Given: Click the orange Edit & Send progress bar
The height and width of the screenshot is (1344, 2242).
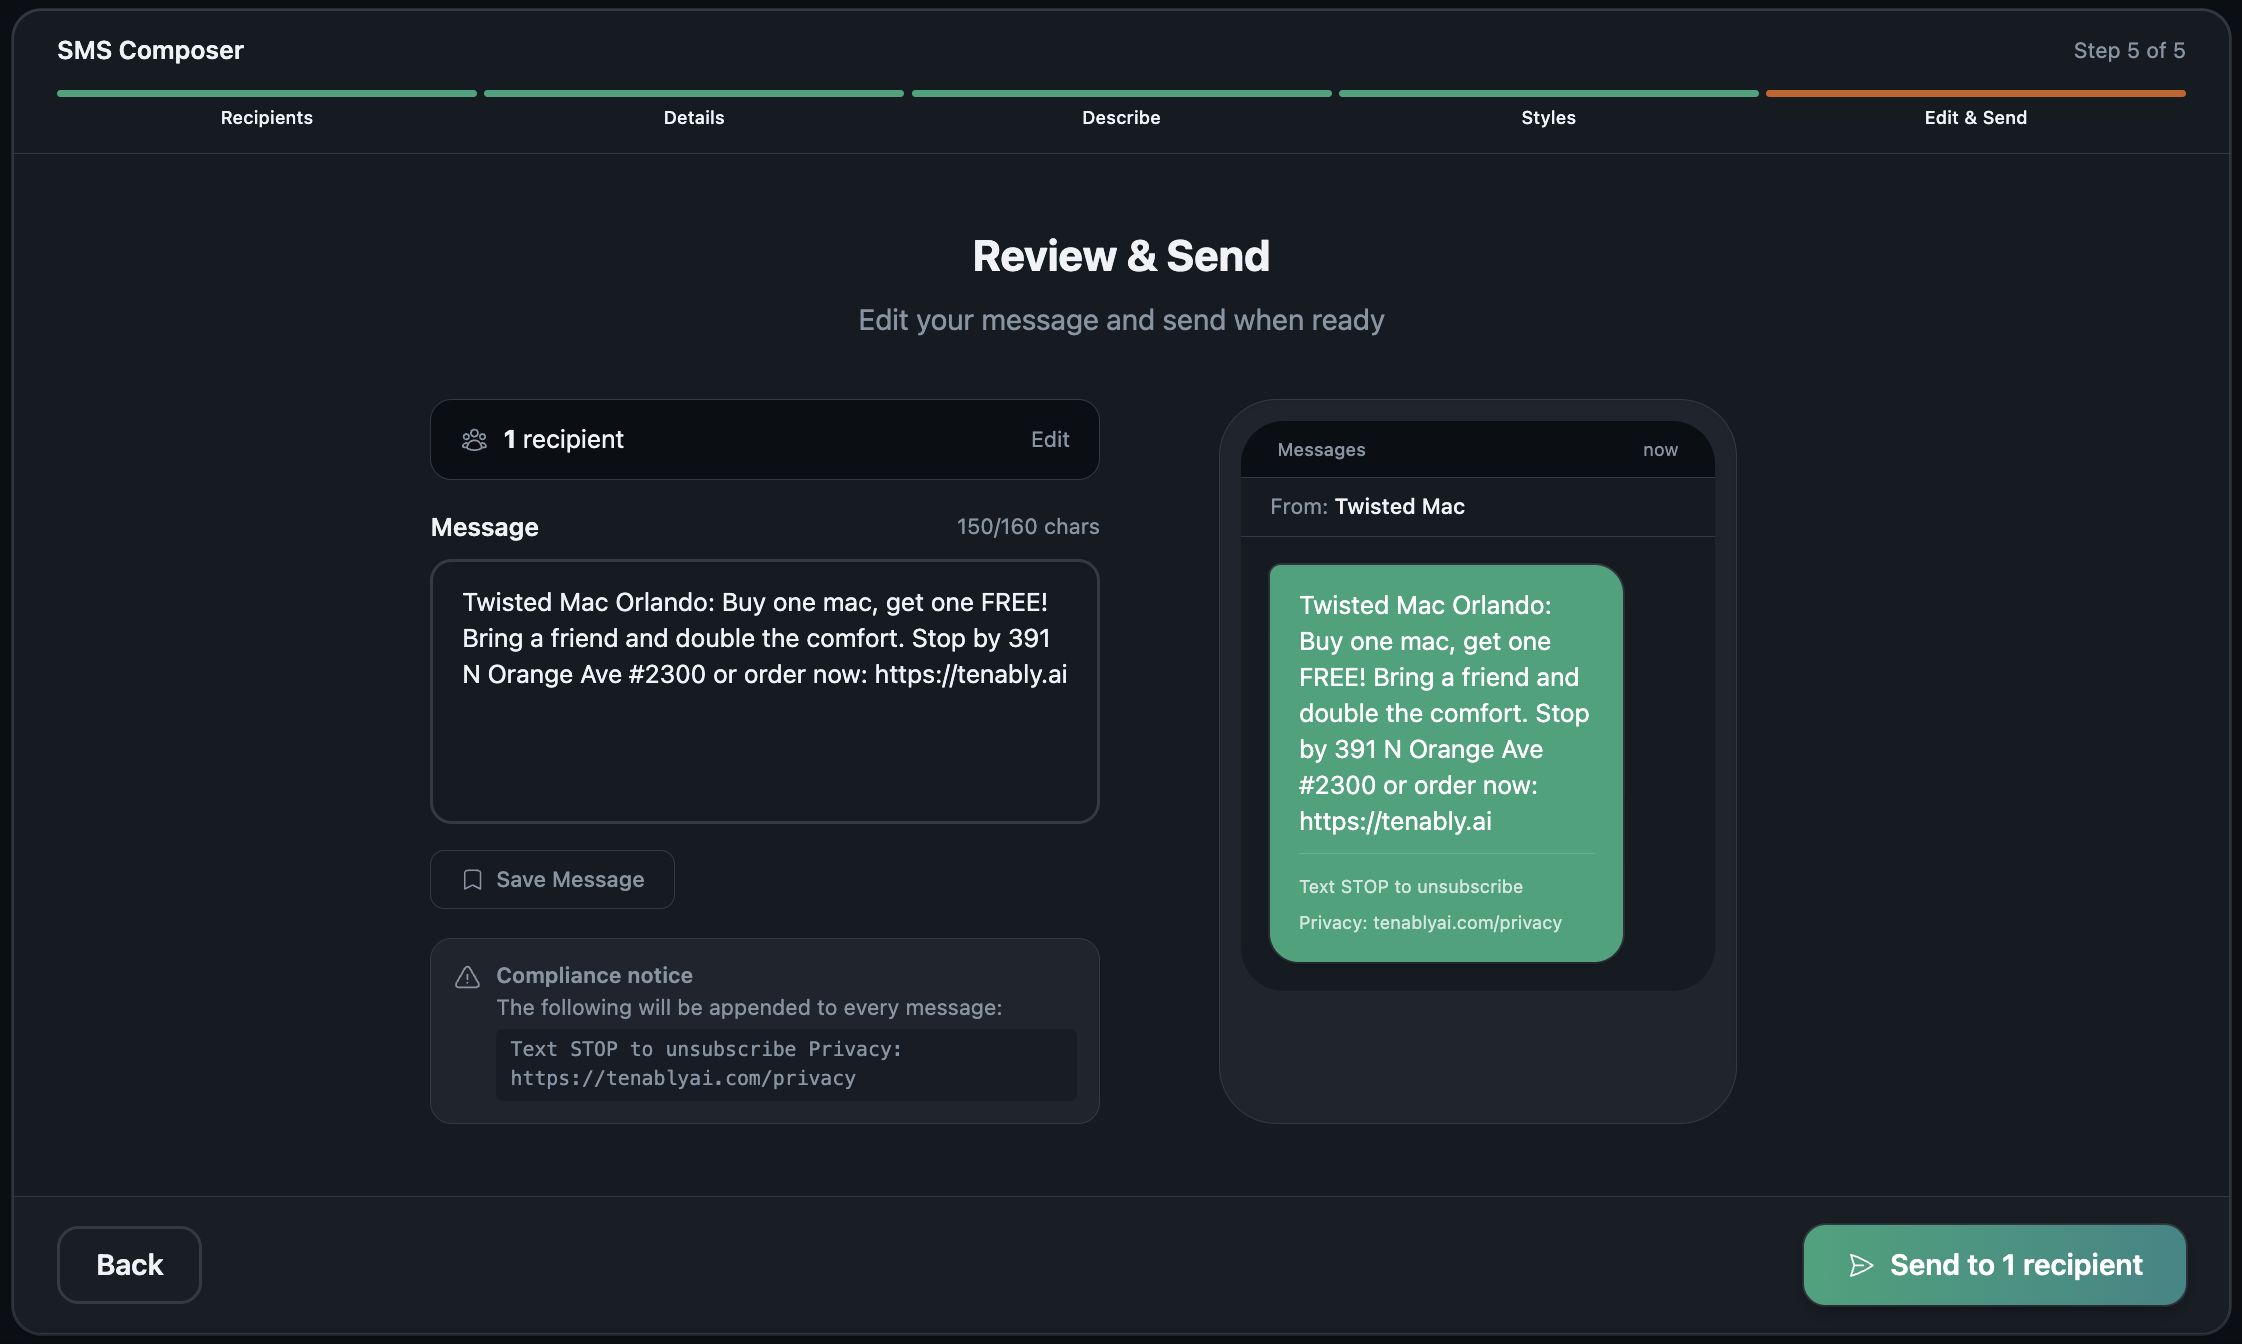Looking at the screenshot, I should (x=1976, y=94).
